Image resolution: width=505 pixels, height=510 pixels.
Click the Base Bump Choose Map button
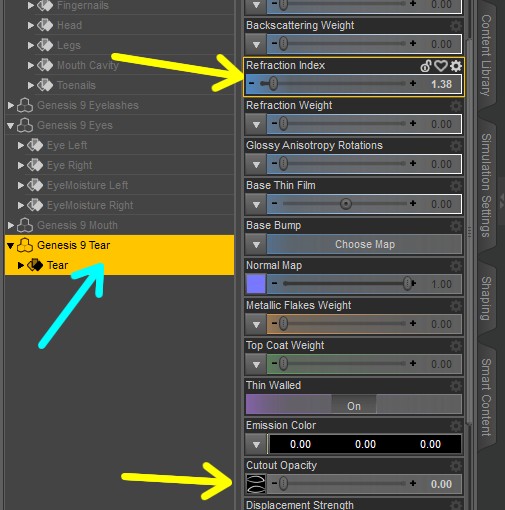coord(364,244)
